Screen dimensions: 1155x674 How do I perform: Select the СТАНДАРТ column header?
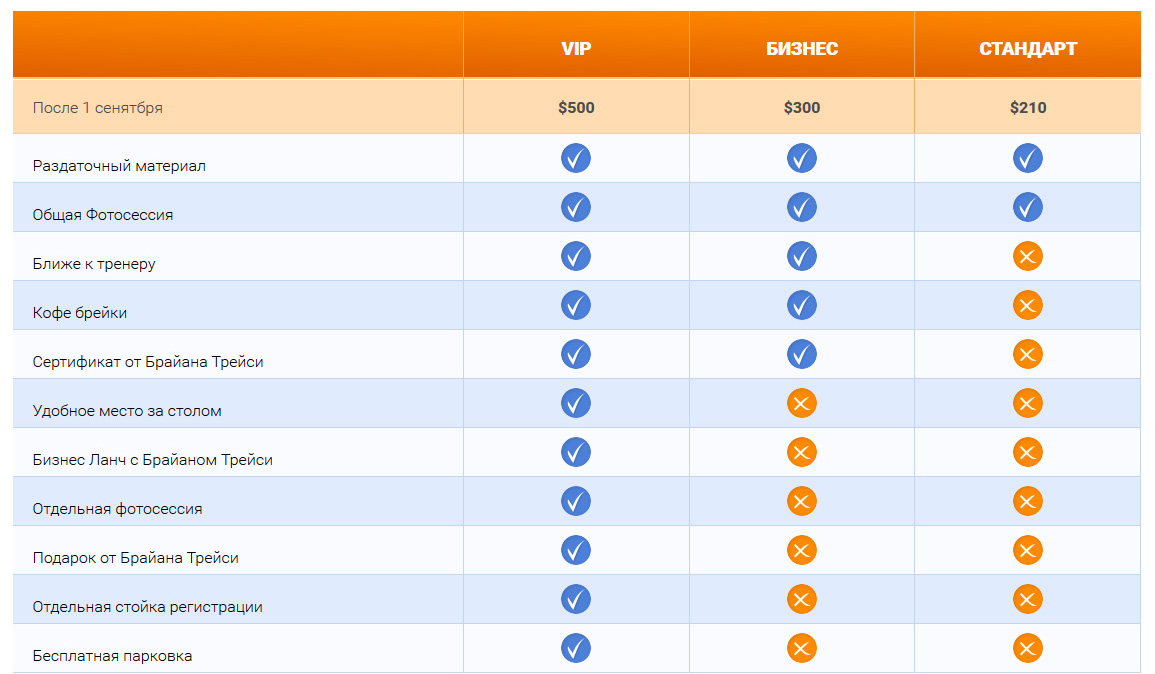coord(1028,49)
